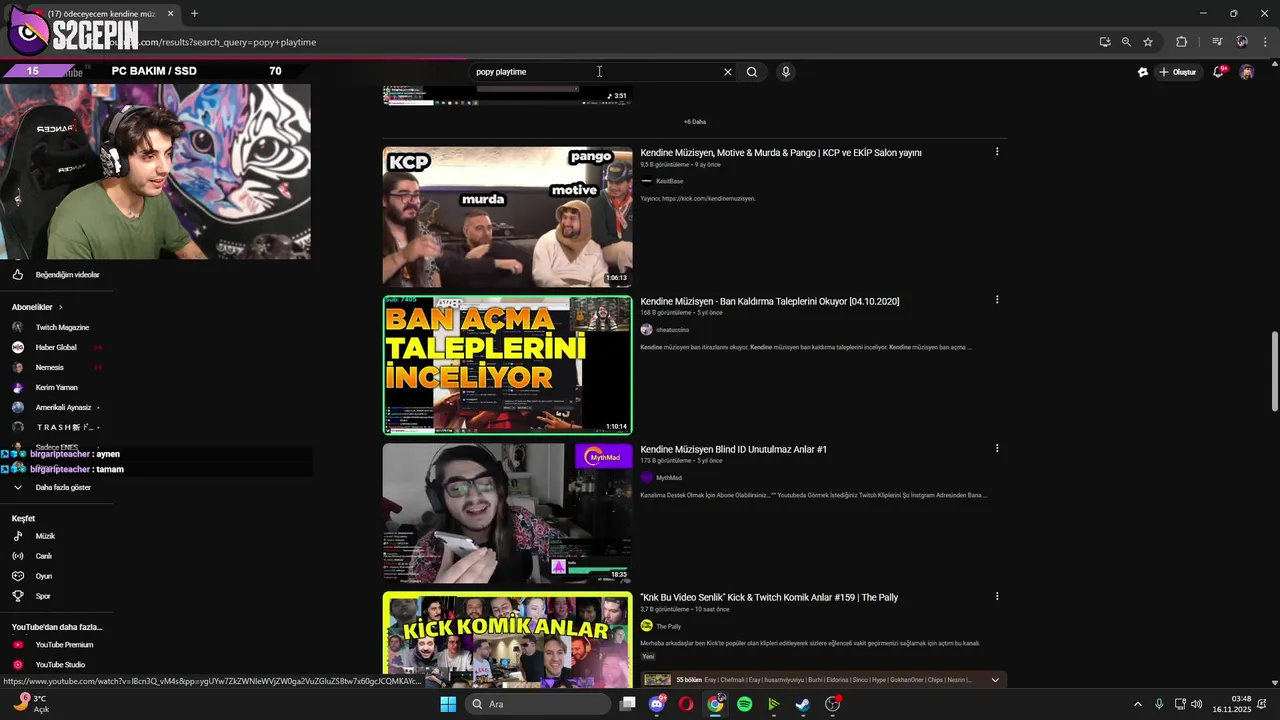This screenshot has height=720, width=1280.
Task: Open Chrome extensions puzzle icon
Action: point(1181,42)
